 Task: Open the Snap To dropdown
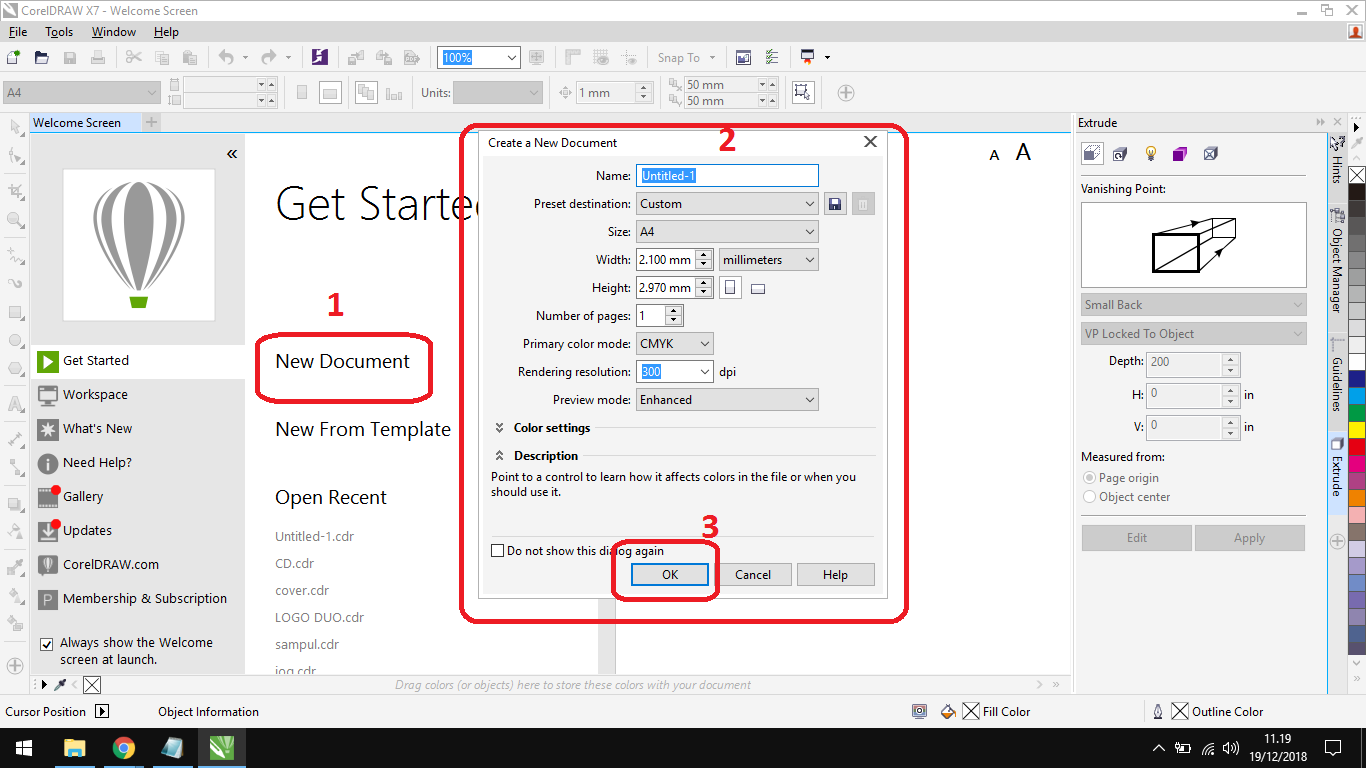(x=686, y=58)
